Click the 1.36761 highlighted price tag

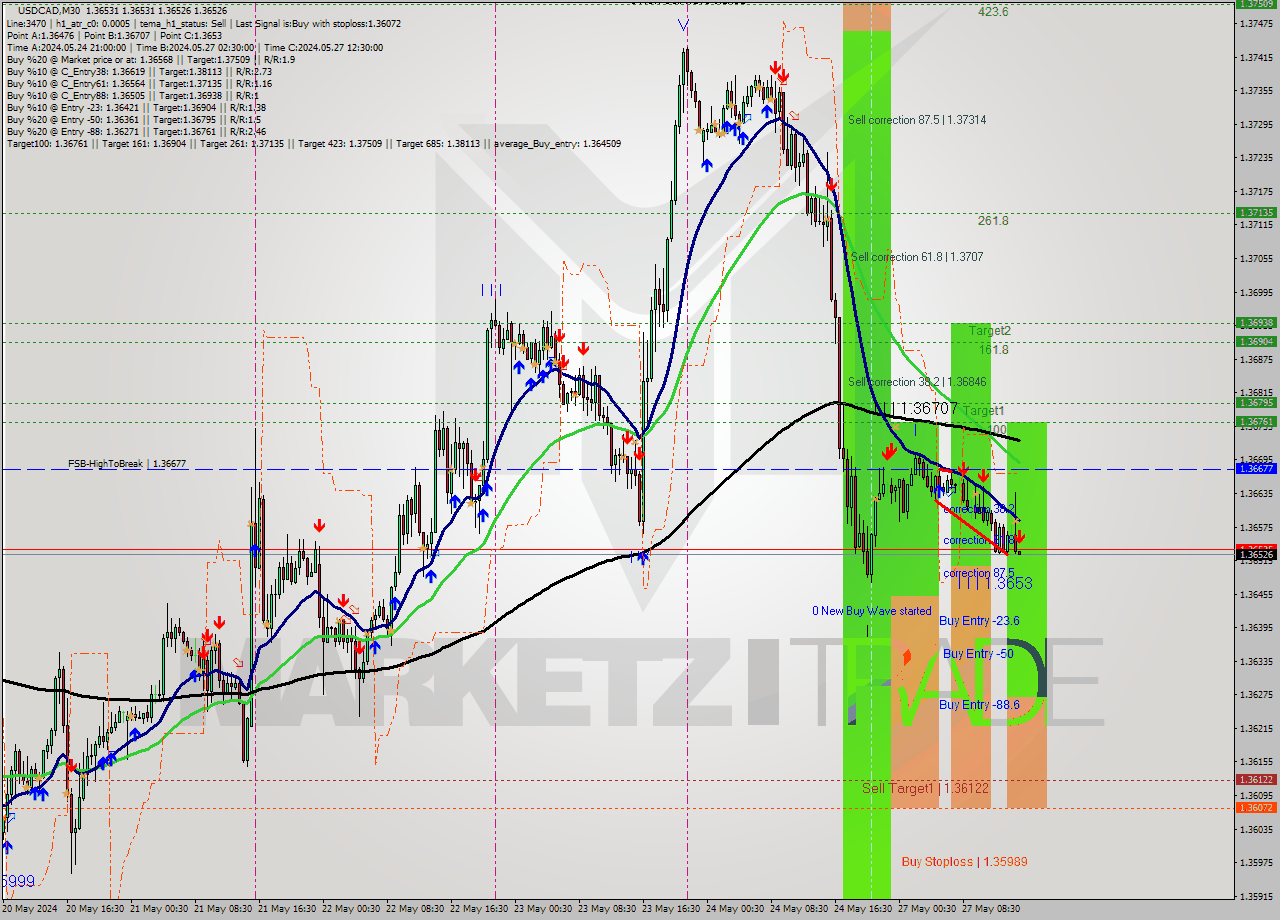1256,421
